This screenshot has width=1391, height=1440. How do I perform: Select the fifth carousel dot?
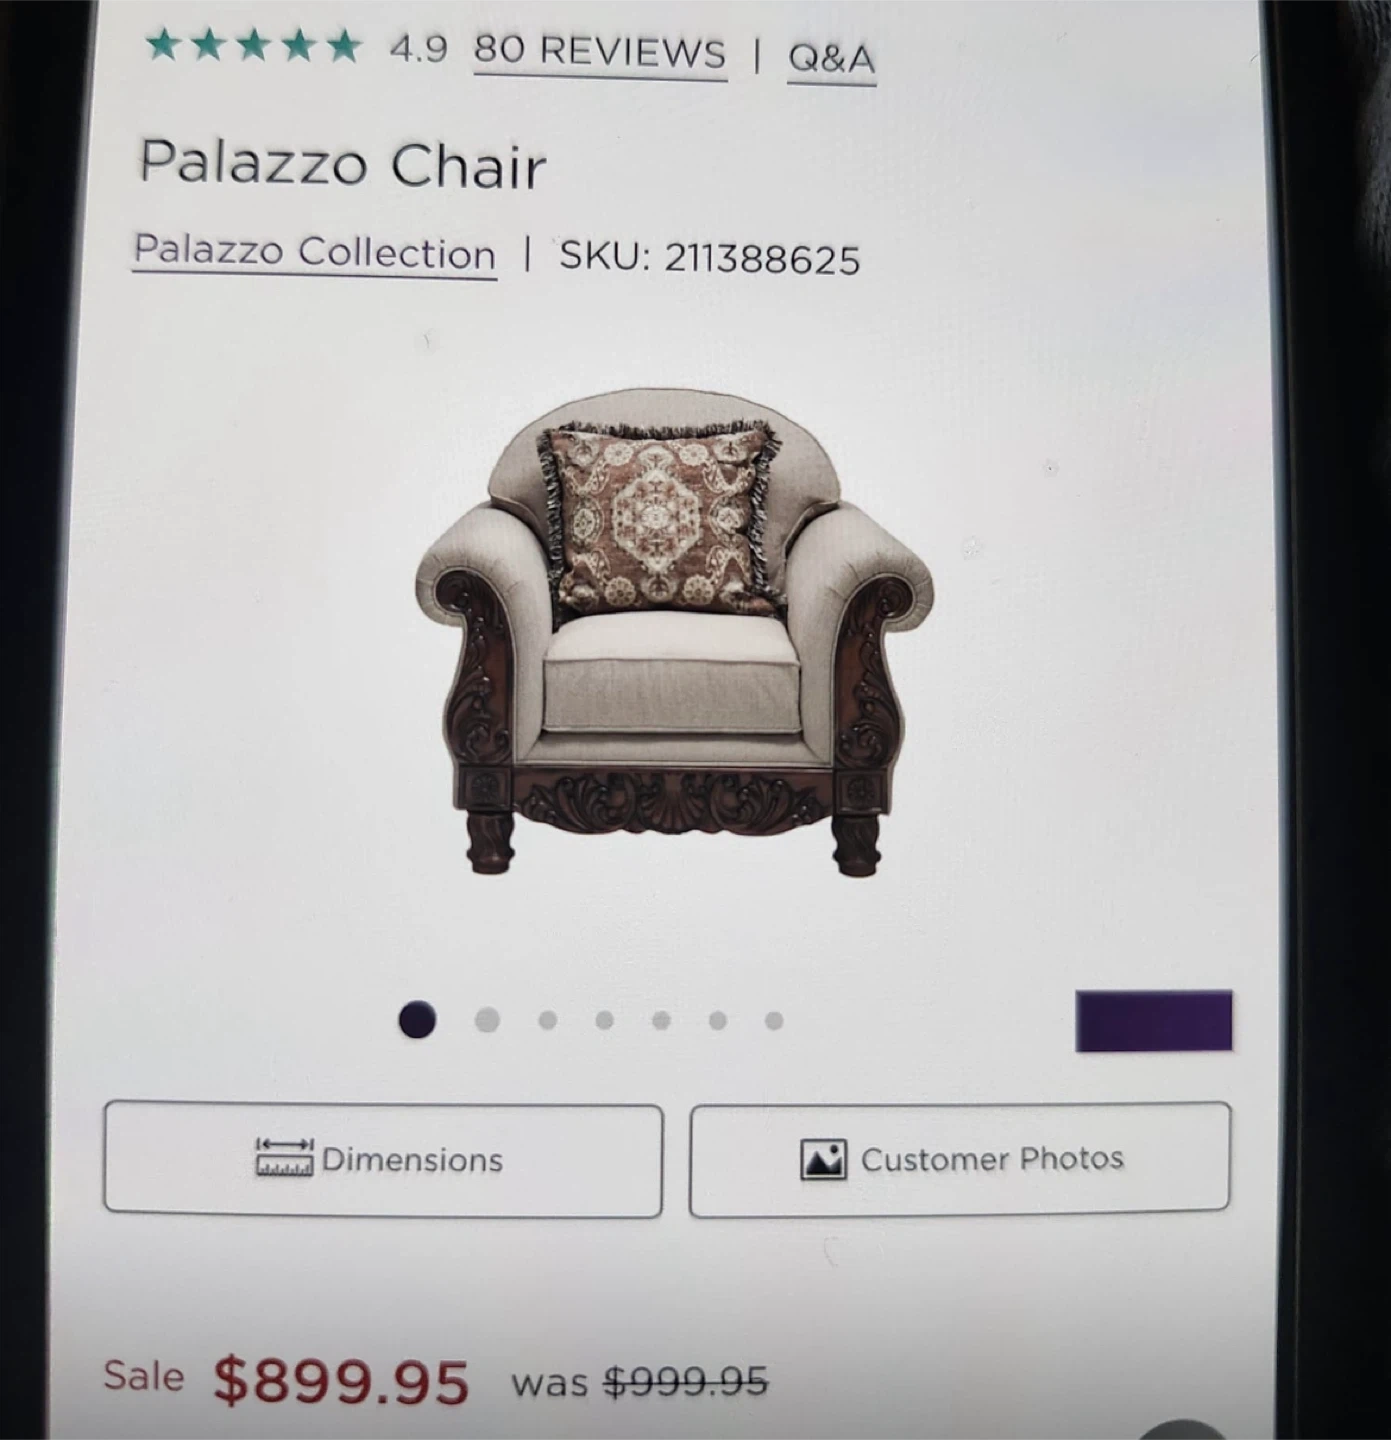coord(661,1020)
